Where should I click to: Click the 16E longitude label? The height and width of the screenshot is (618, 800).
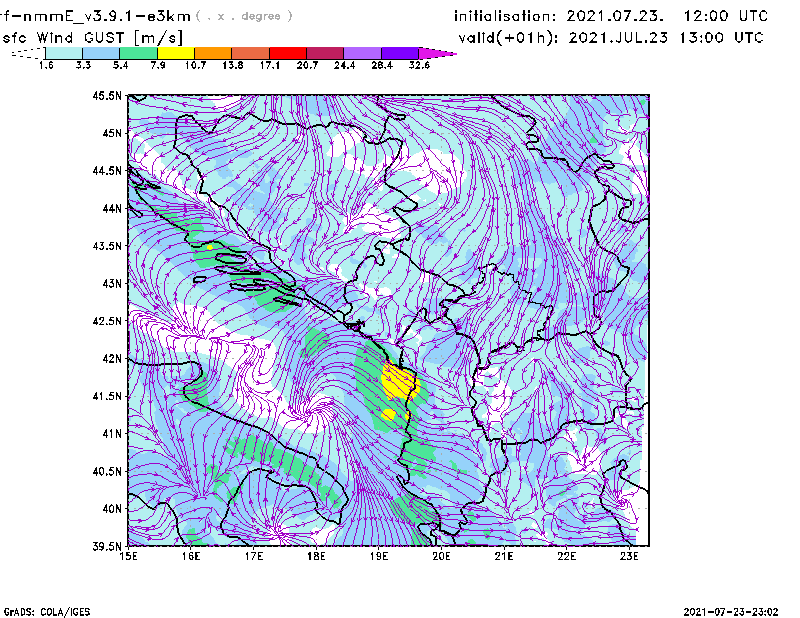coord(191,556)
